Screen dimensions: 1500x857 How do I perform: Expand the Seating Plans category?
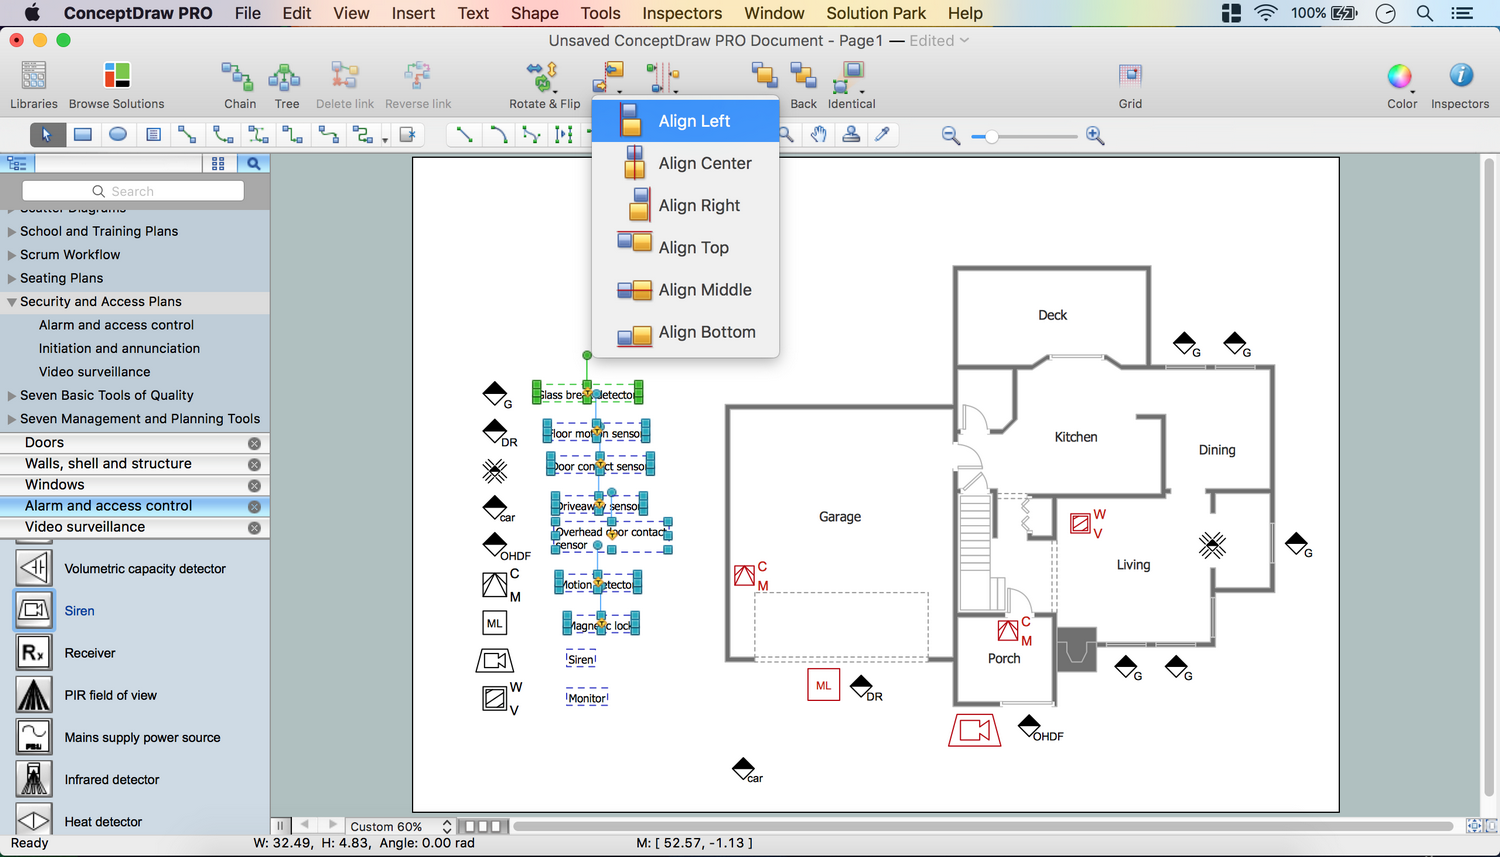tap(12, 279)
